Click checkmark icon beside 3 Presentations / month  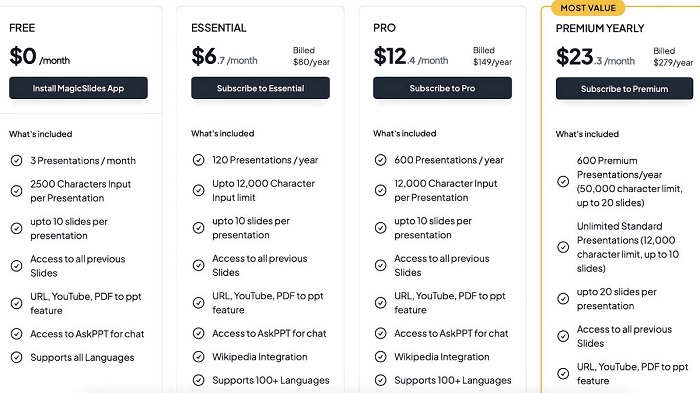point(17,160)
